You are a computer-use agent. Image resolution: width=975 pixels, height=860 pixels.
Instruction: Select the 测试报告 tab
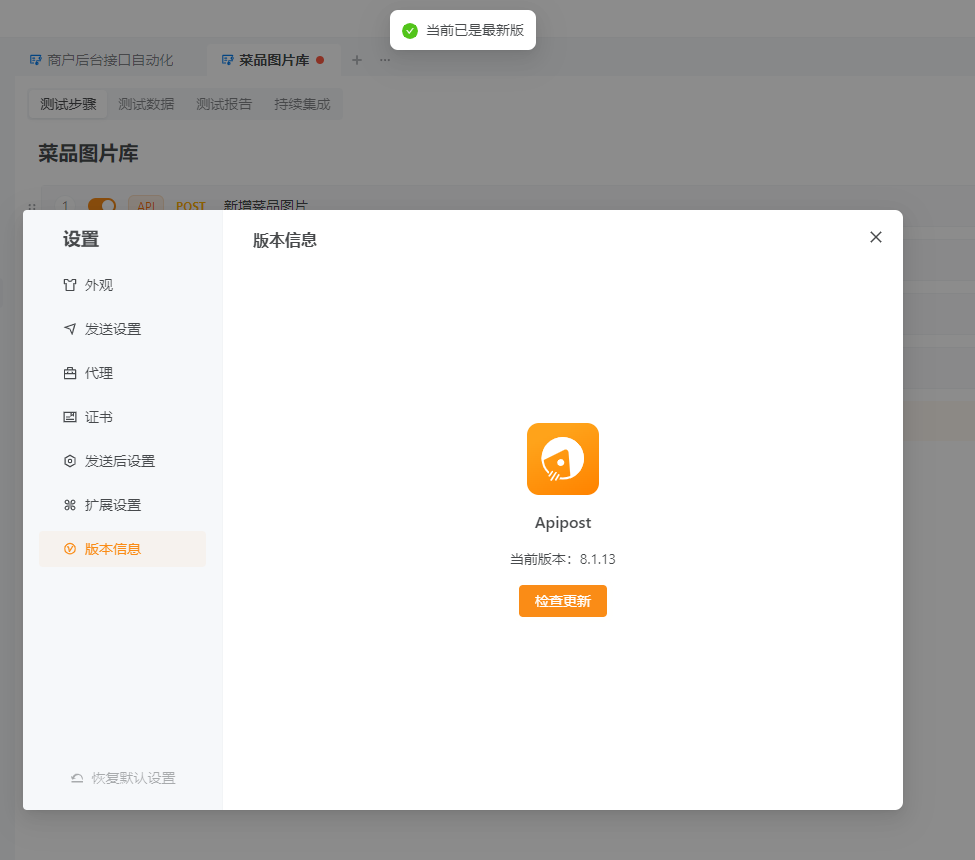tap(224, 104)
